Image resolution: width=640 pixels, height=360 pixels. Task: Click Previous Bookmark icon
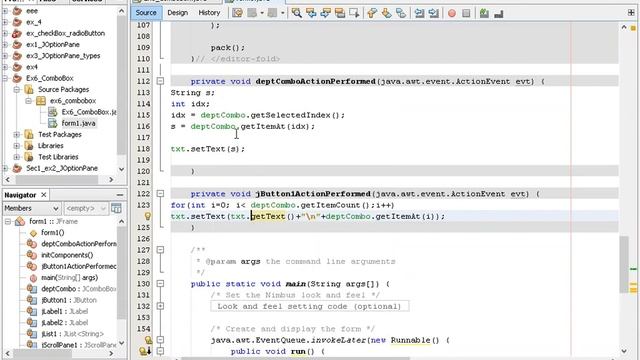(372, 13)
